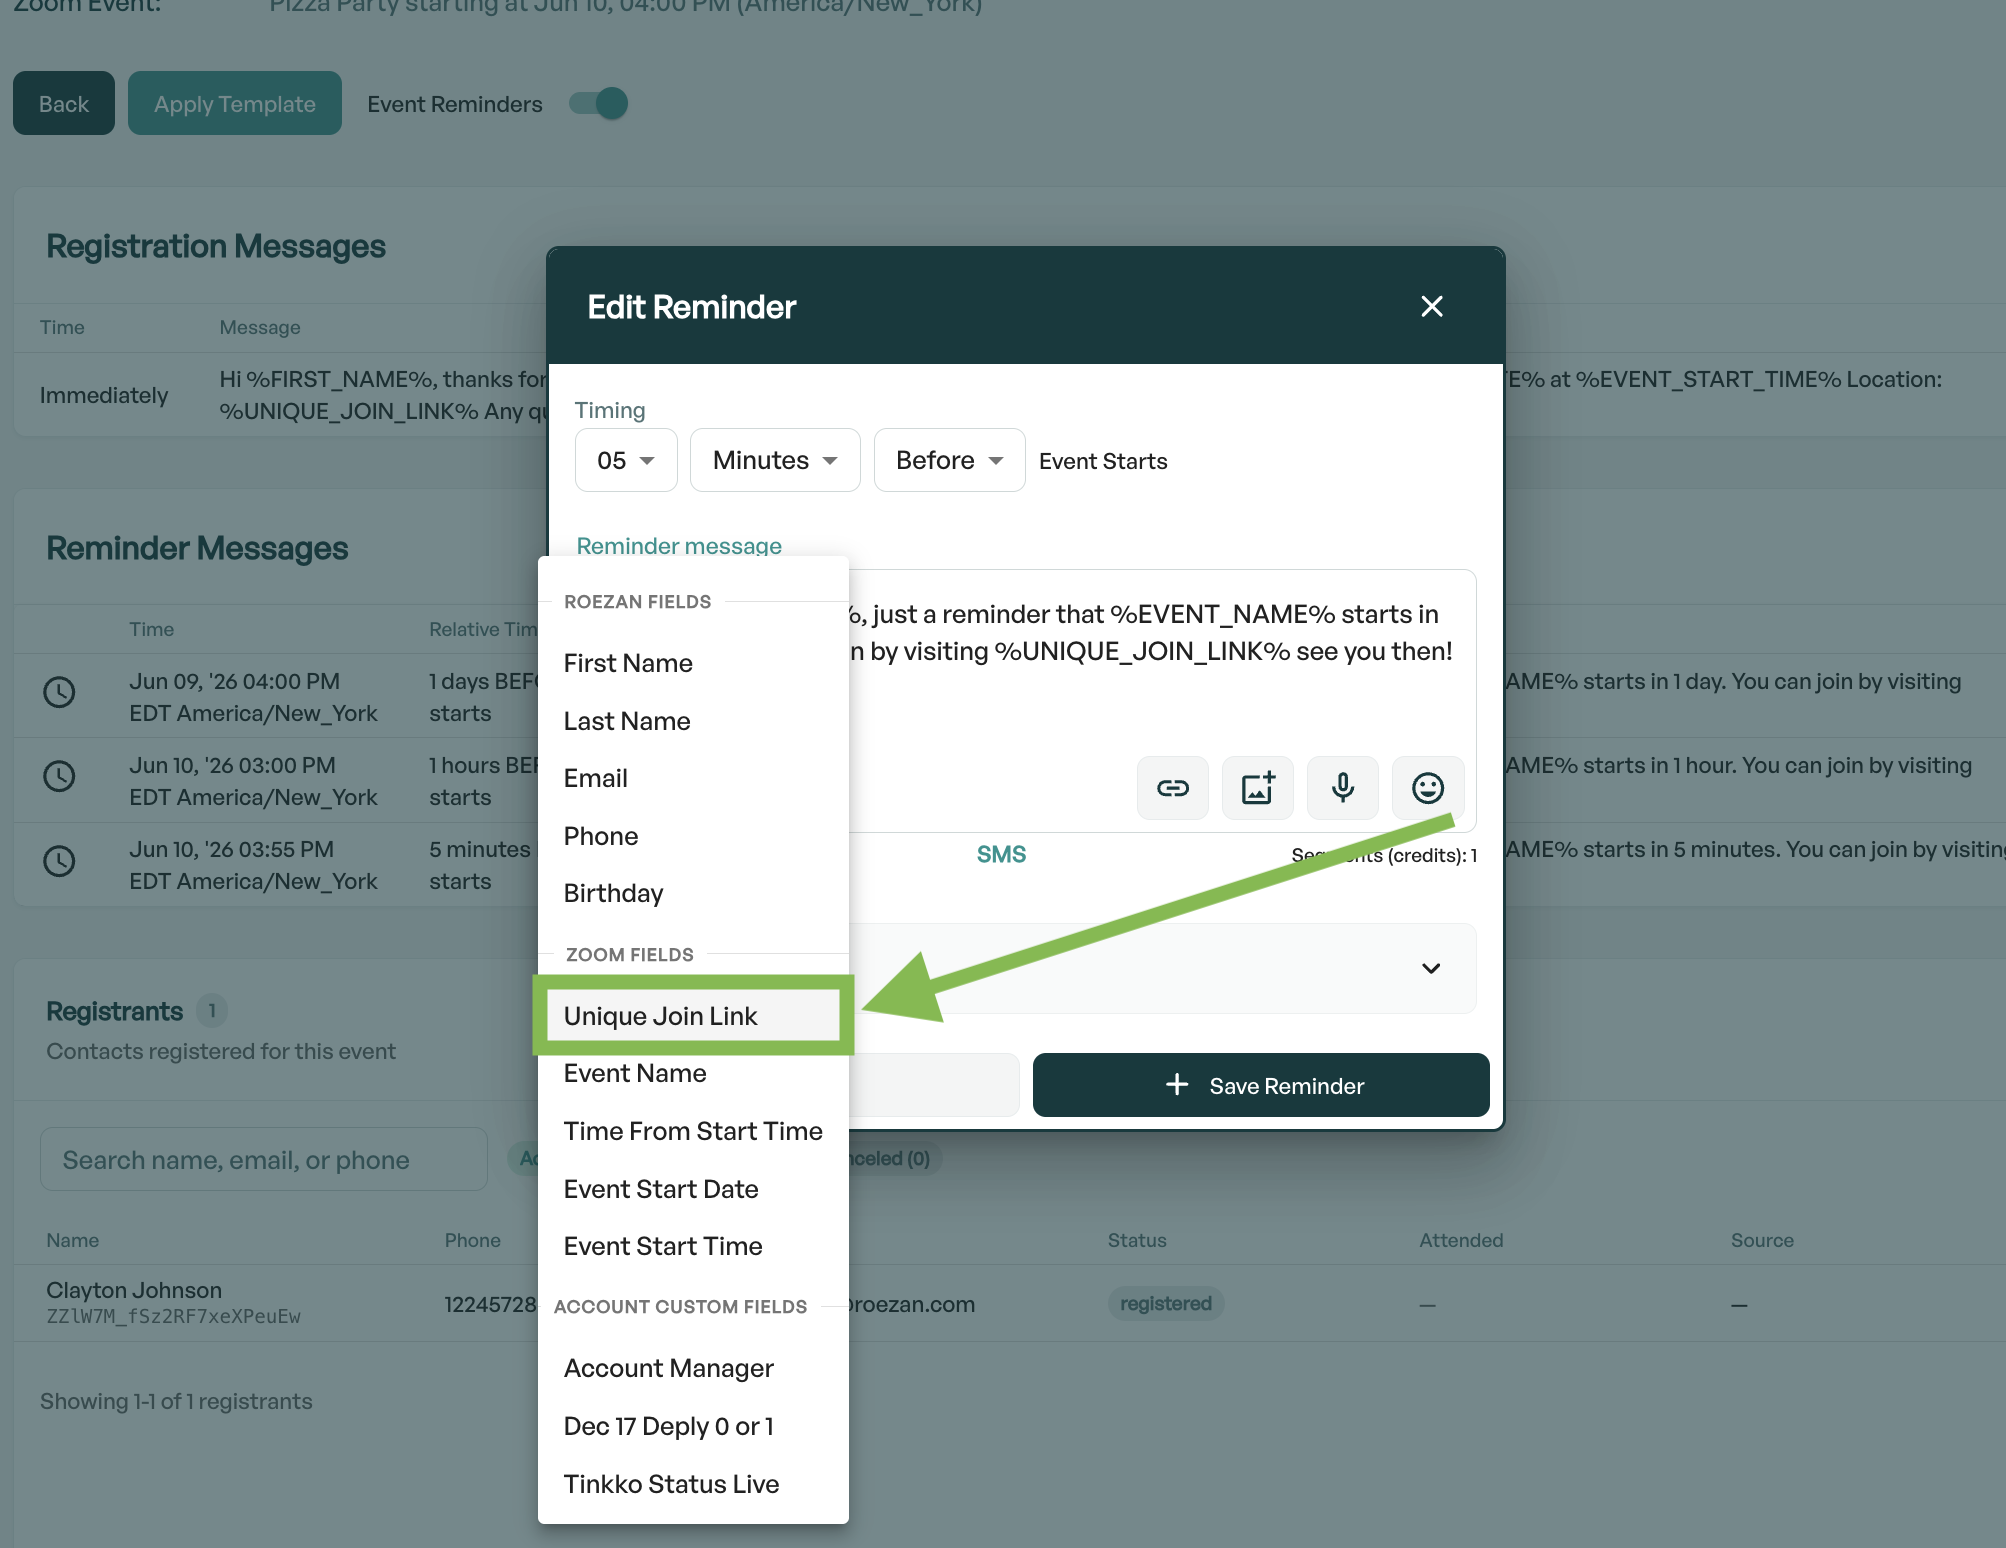Click the Source column header
The image size is (2006, 1548).
(x=1762, y=1240)
